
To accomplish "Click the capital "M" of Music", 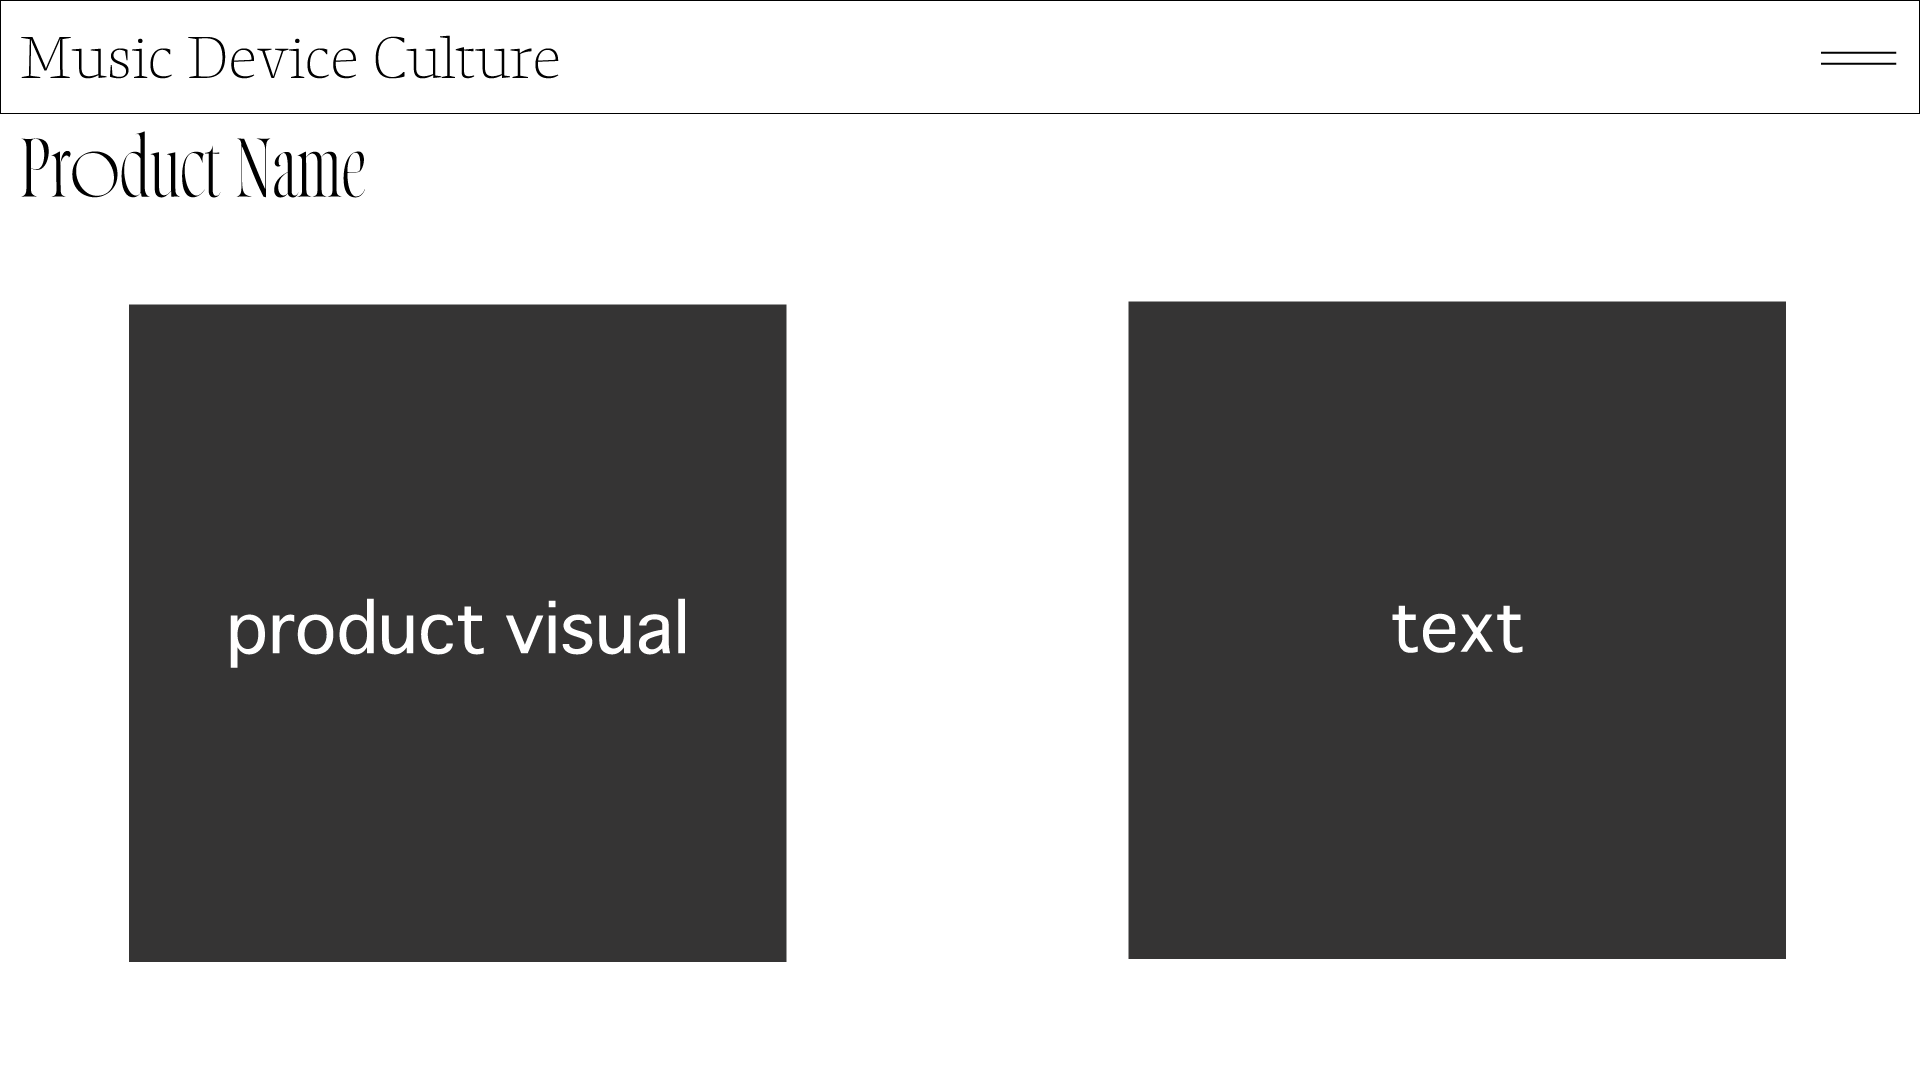I will (x=46, y=58).
